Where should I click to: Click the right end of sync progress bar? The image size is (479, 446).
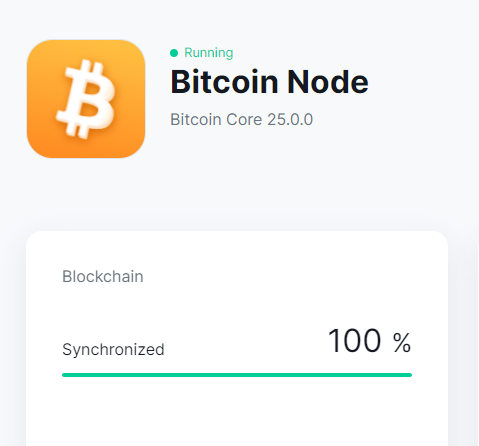409,375
